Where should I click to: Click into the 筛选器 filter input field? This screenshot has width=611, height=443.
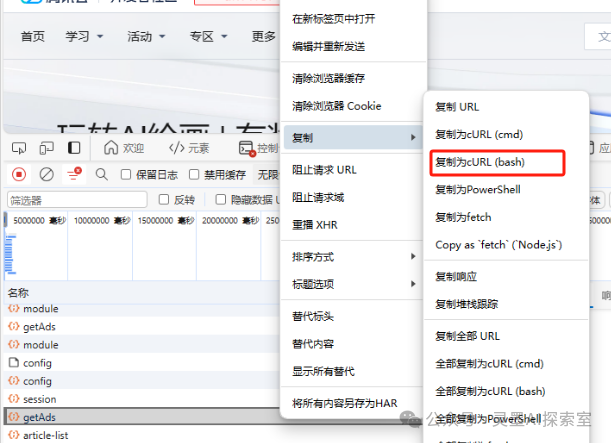75,200
